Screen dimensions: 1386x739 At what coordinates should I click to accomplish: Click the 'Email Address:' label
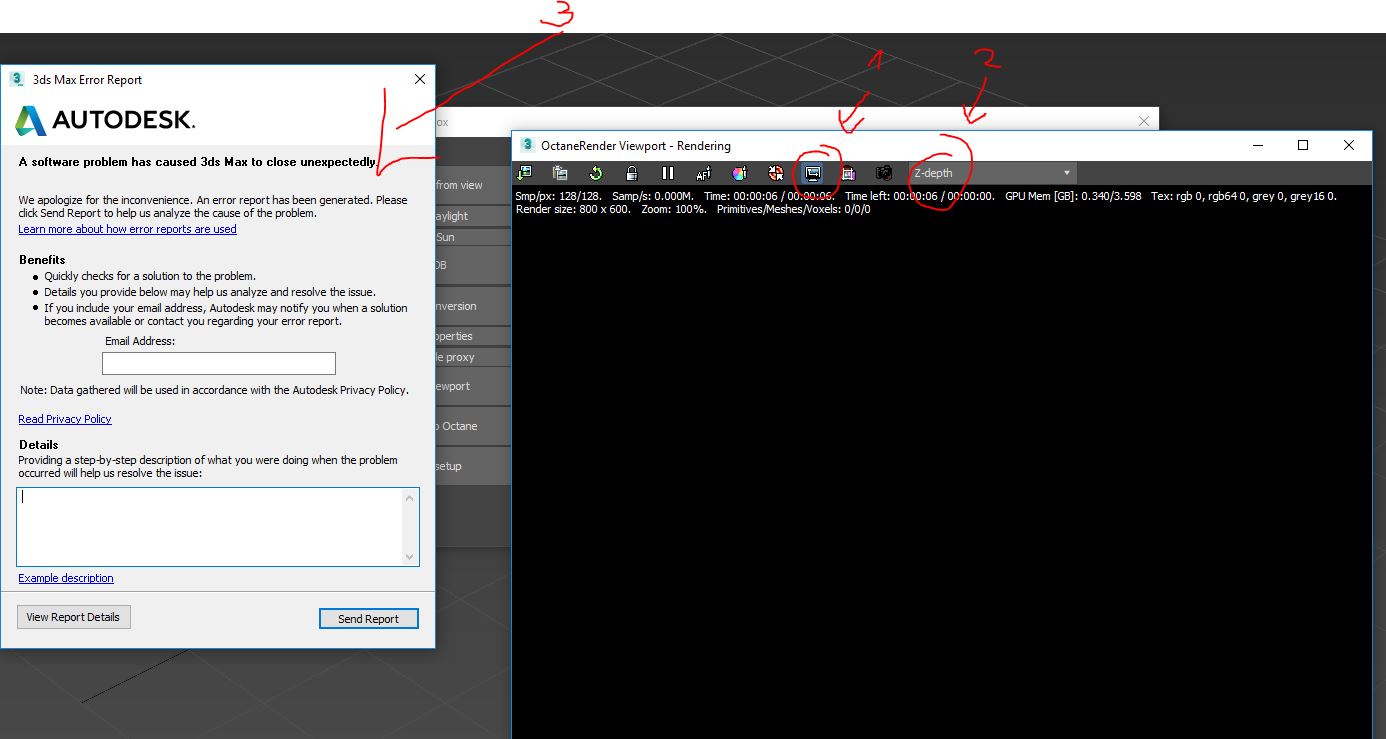[x=139, y=341]
